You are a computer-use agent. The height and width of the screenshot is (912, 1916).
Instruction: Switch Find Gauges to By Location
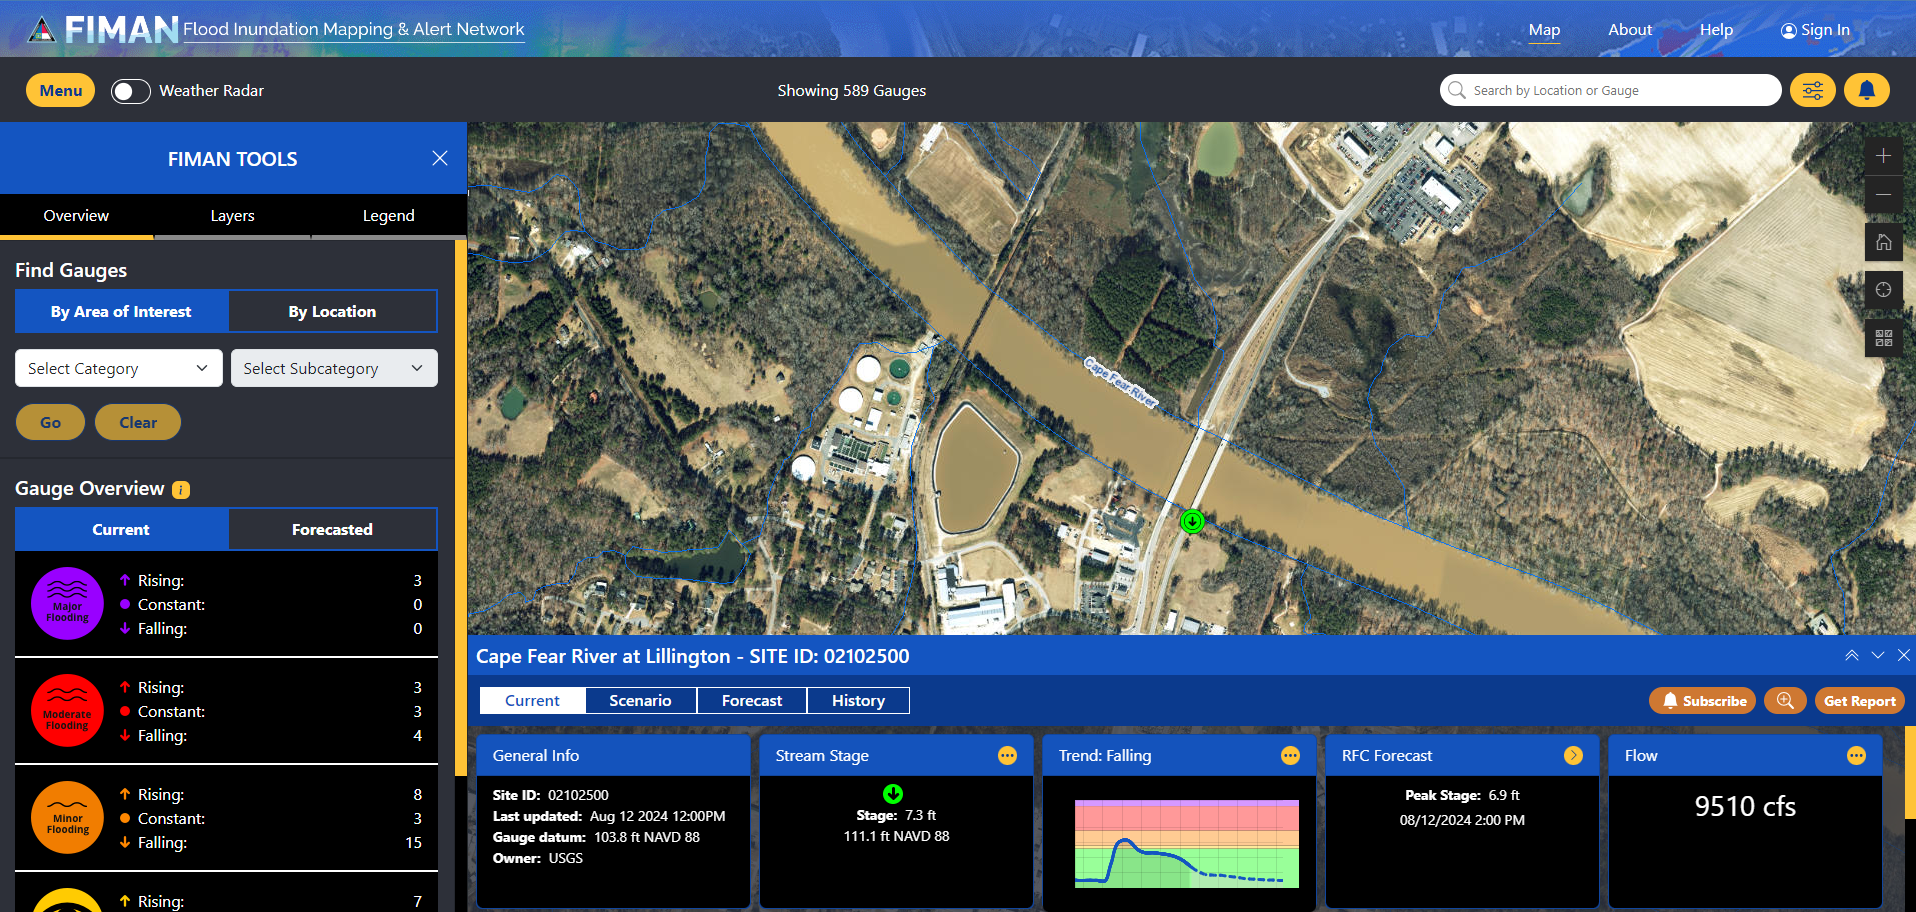coord(332,311)
